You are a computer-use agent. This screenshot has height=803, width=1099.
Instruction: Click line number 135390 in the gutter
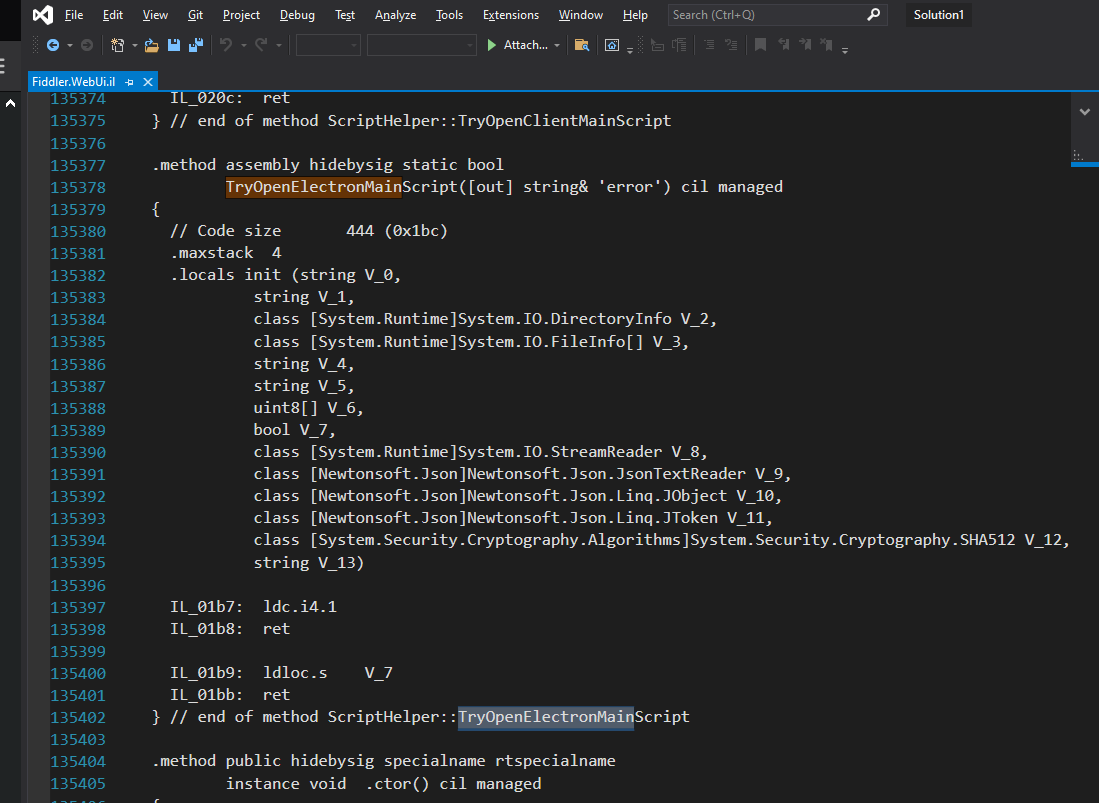tap(78, 453)
